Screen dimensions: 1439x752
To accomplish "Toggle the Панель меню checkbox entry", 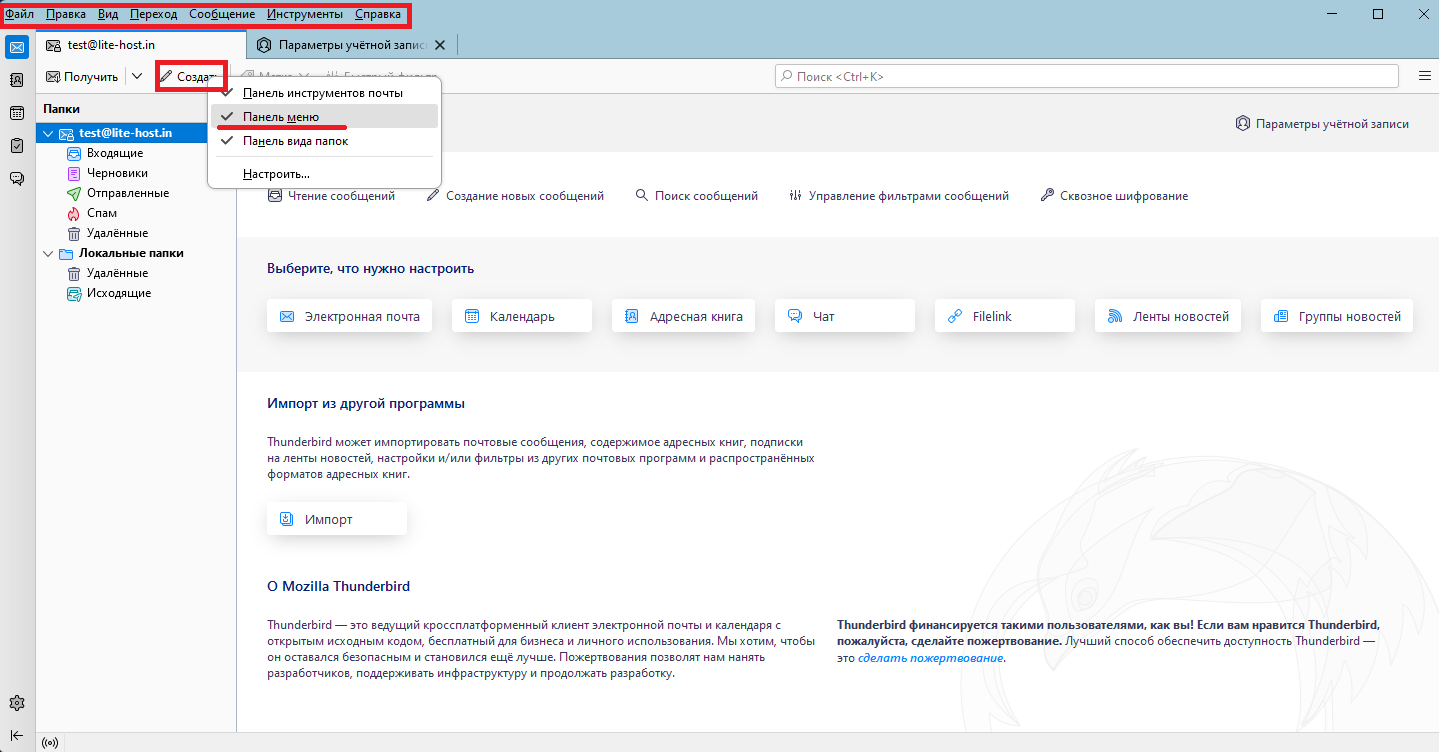I will (x=324, y=117).
